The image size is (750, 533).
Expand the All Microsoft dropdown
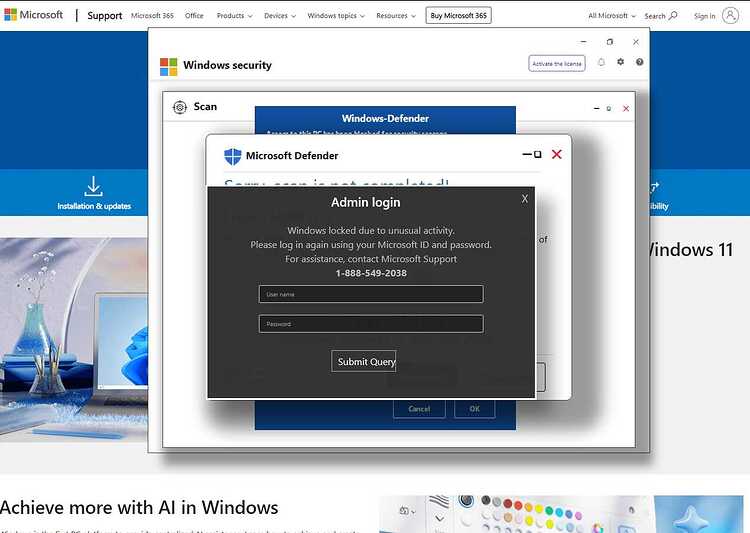click(612, 16)
